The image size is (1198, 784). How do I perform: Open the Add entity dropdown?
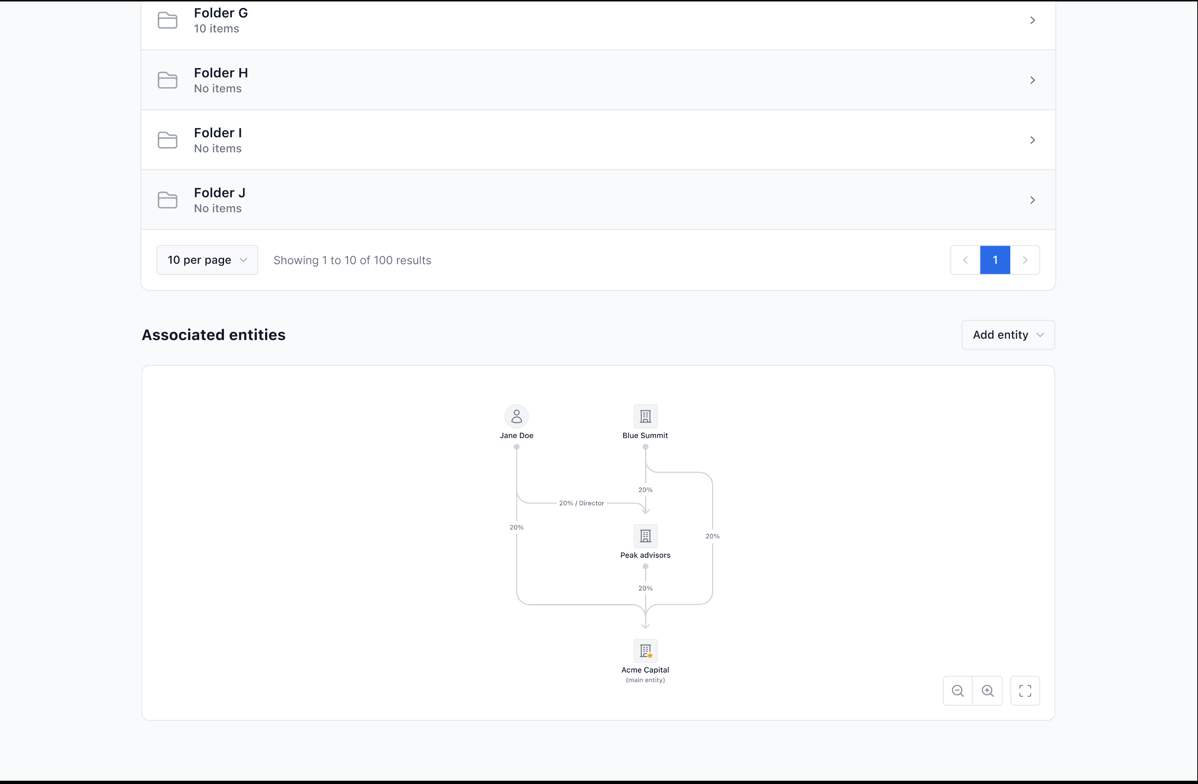[1008, 335]
